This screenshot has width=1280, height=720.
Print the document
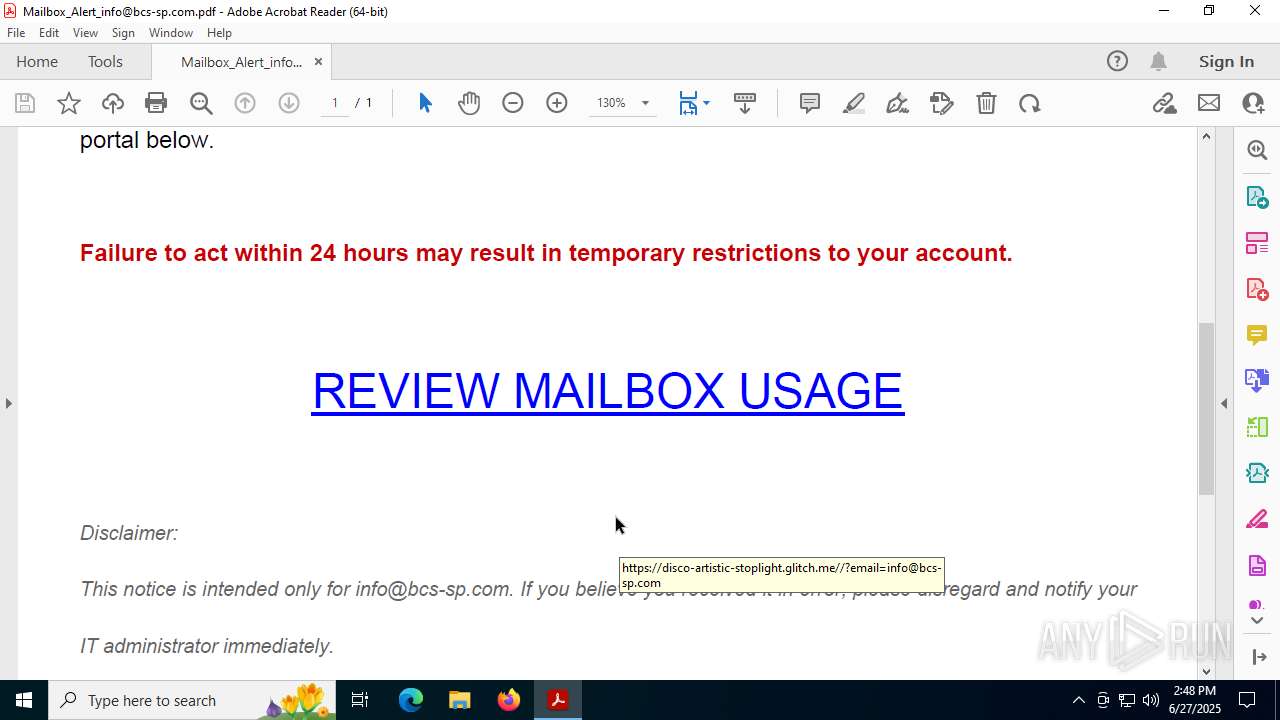(156, 103)
